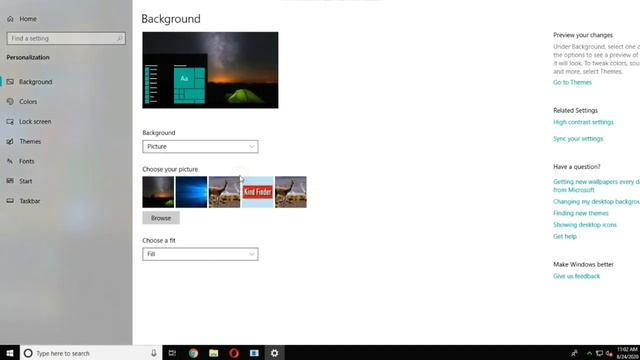Go to Start settings page
The height and width of the screenshot is (360, 640).
click(x=25, y=181)
